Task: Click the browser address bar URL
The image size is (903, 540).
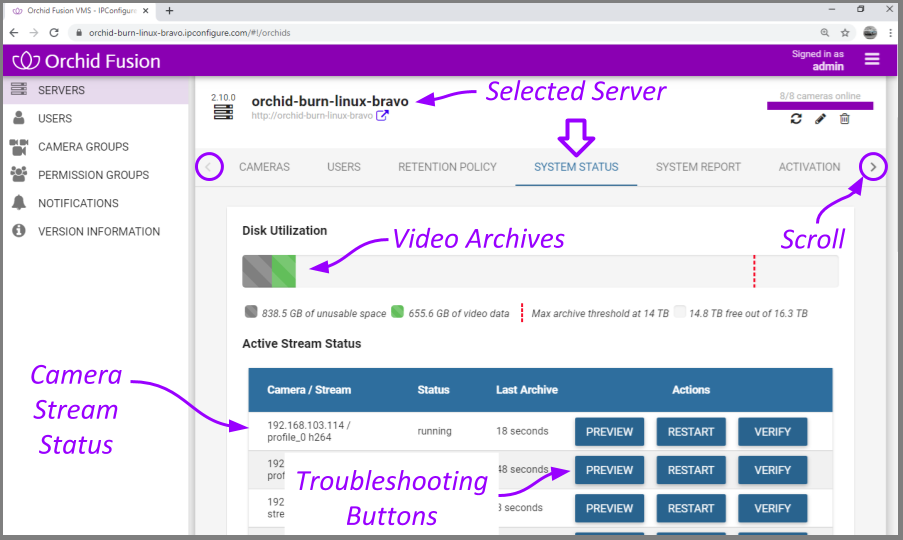Action: [189, 33]
